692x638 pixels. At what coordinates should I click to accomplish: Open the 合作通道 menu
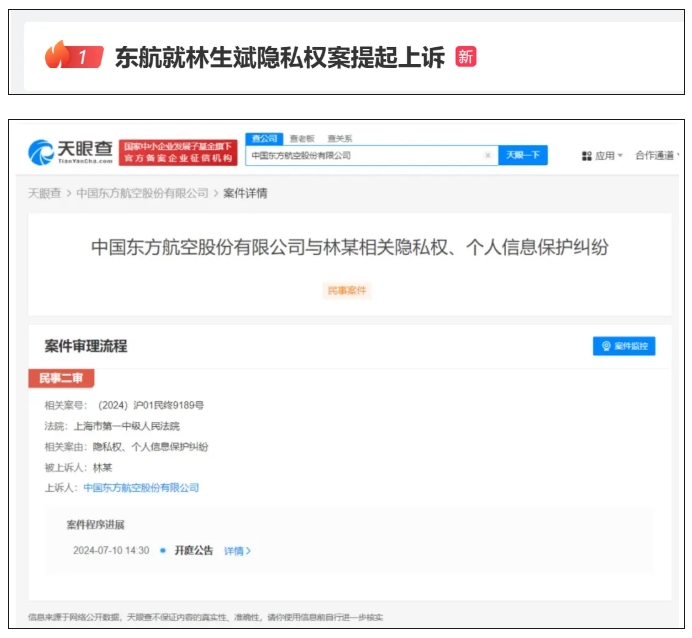pos(656,155)
